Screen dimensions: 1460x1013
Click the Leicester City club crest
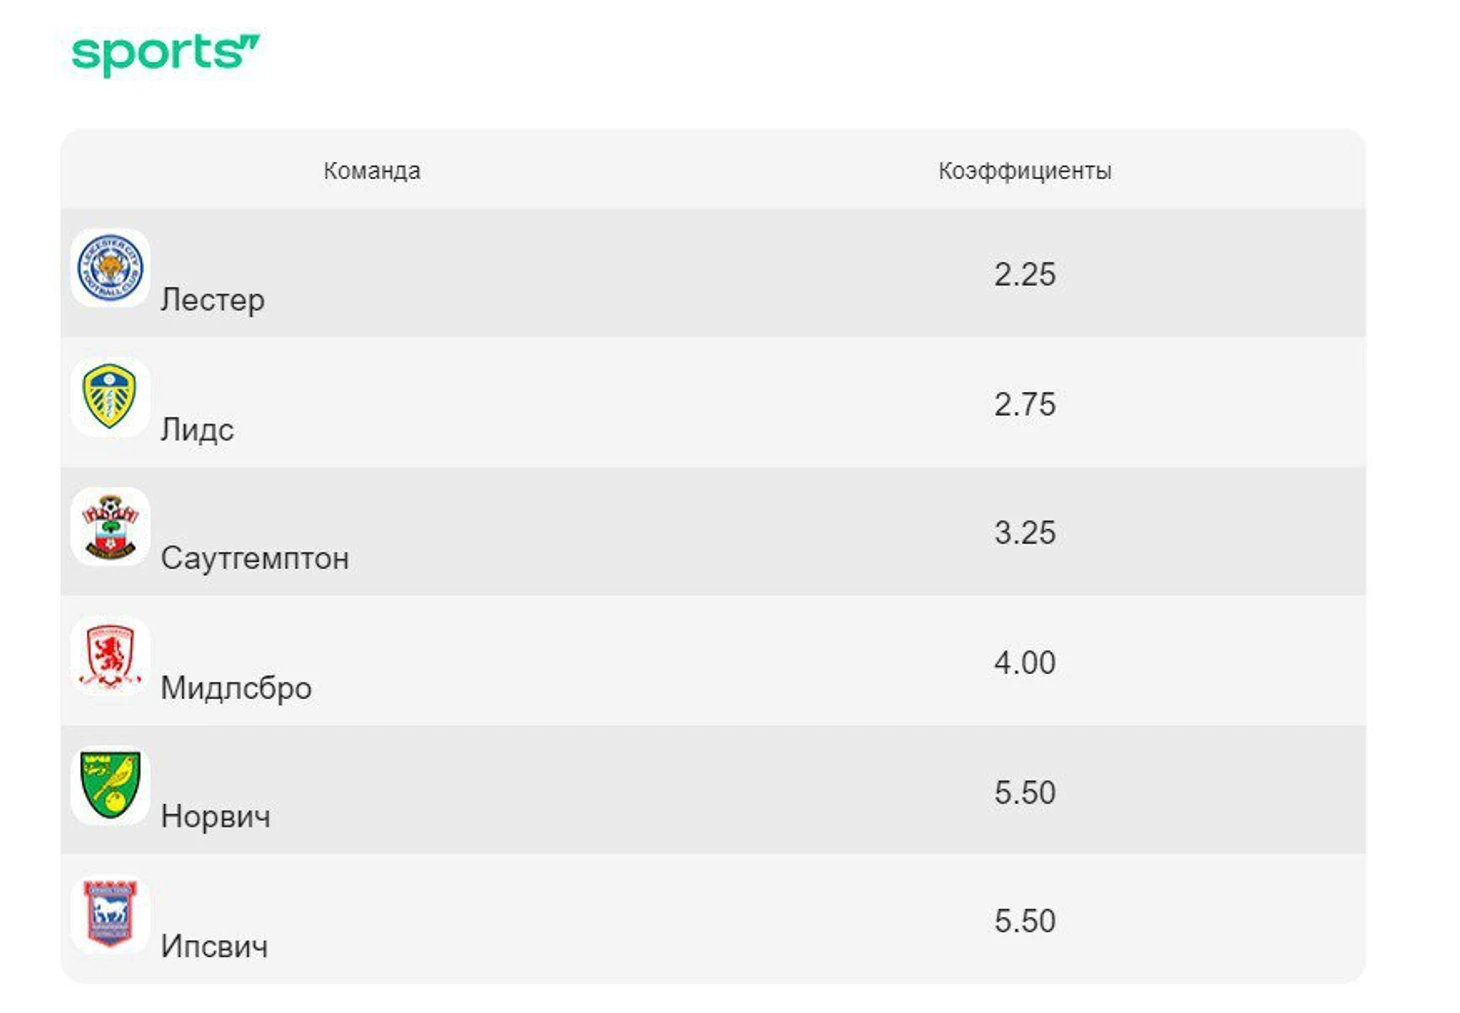pyautogui.click(x=110, y=268)
